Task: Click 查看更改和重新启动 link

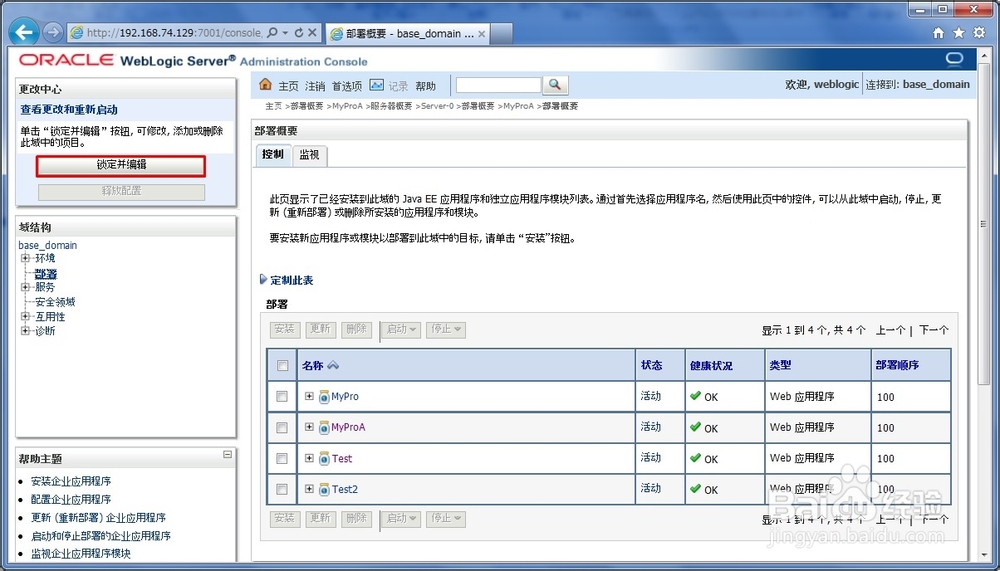Action: coord(69,109)
